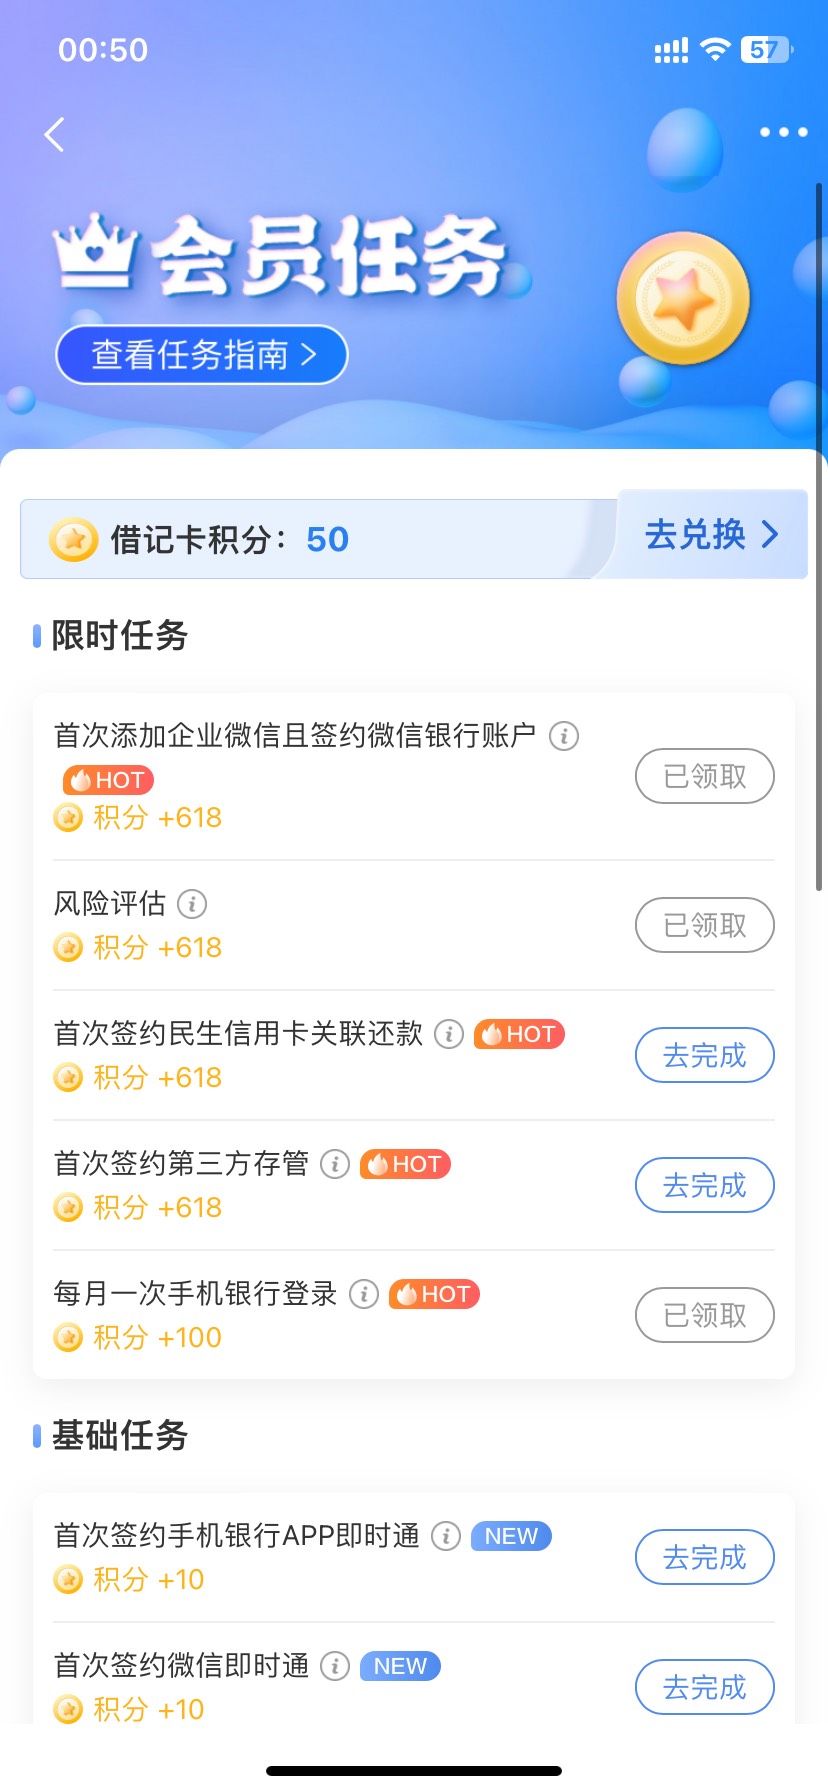Viewport: 828px width, 1792px height.
Task: Click 去完成 for 首次签约第三方存管
Action: tap(705, 1185)
